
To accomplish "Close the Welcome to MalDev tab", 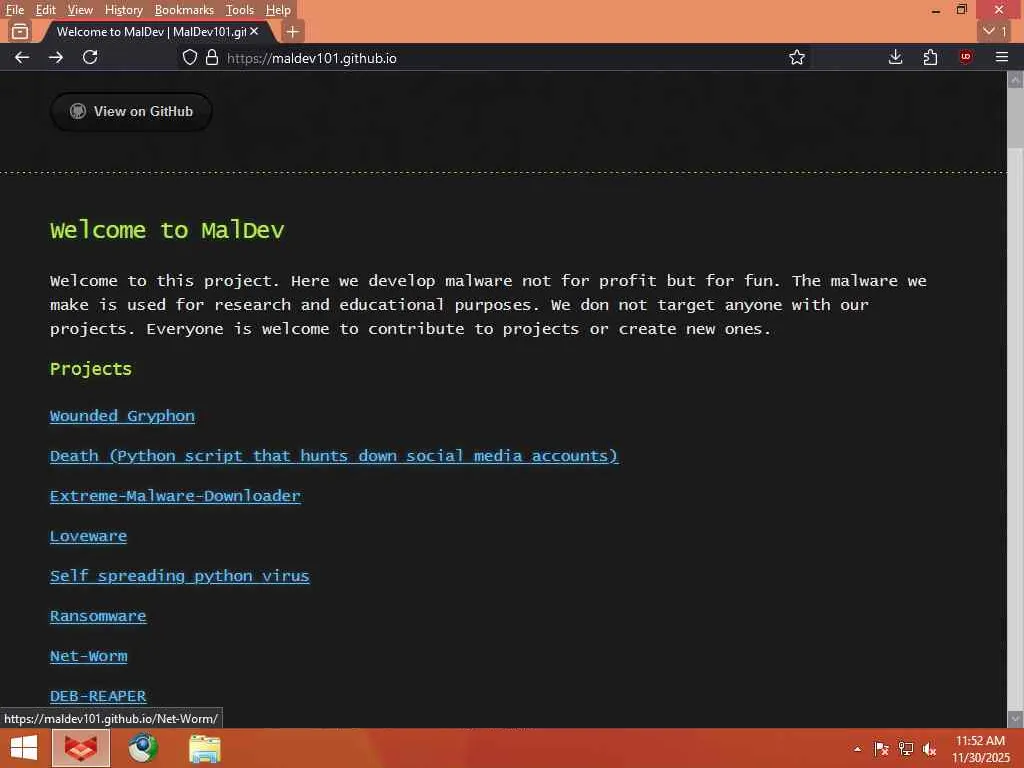I will click(x=254, y=31).
